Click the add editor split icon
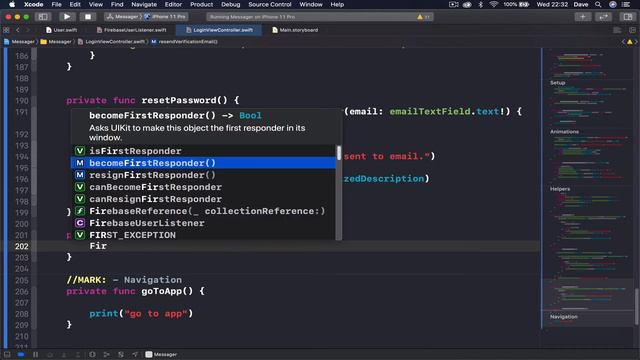This screenshot has height=360, width=640. point(632,30)
